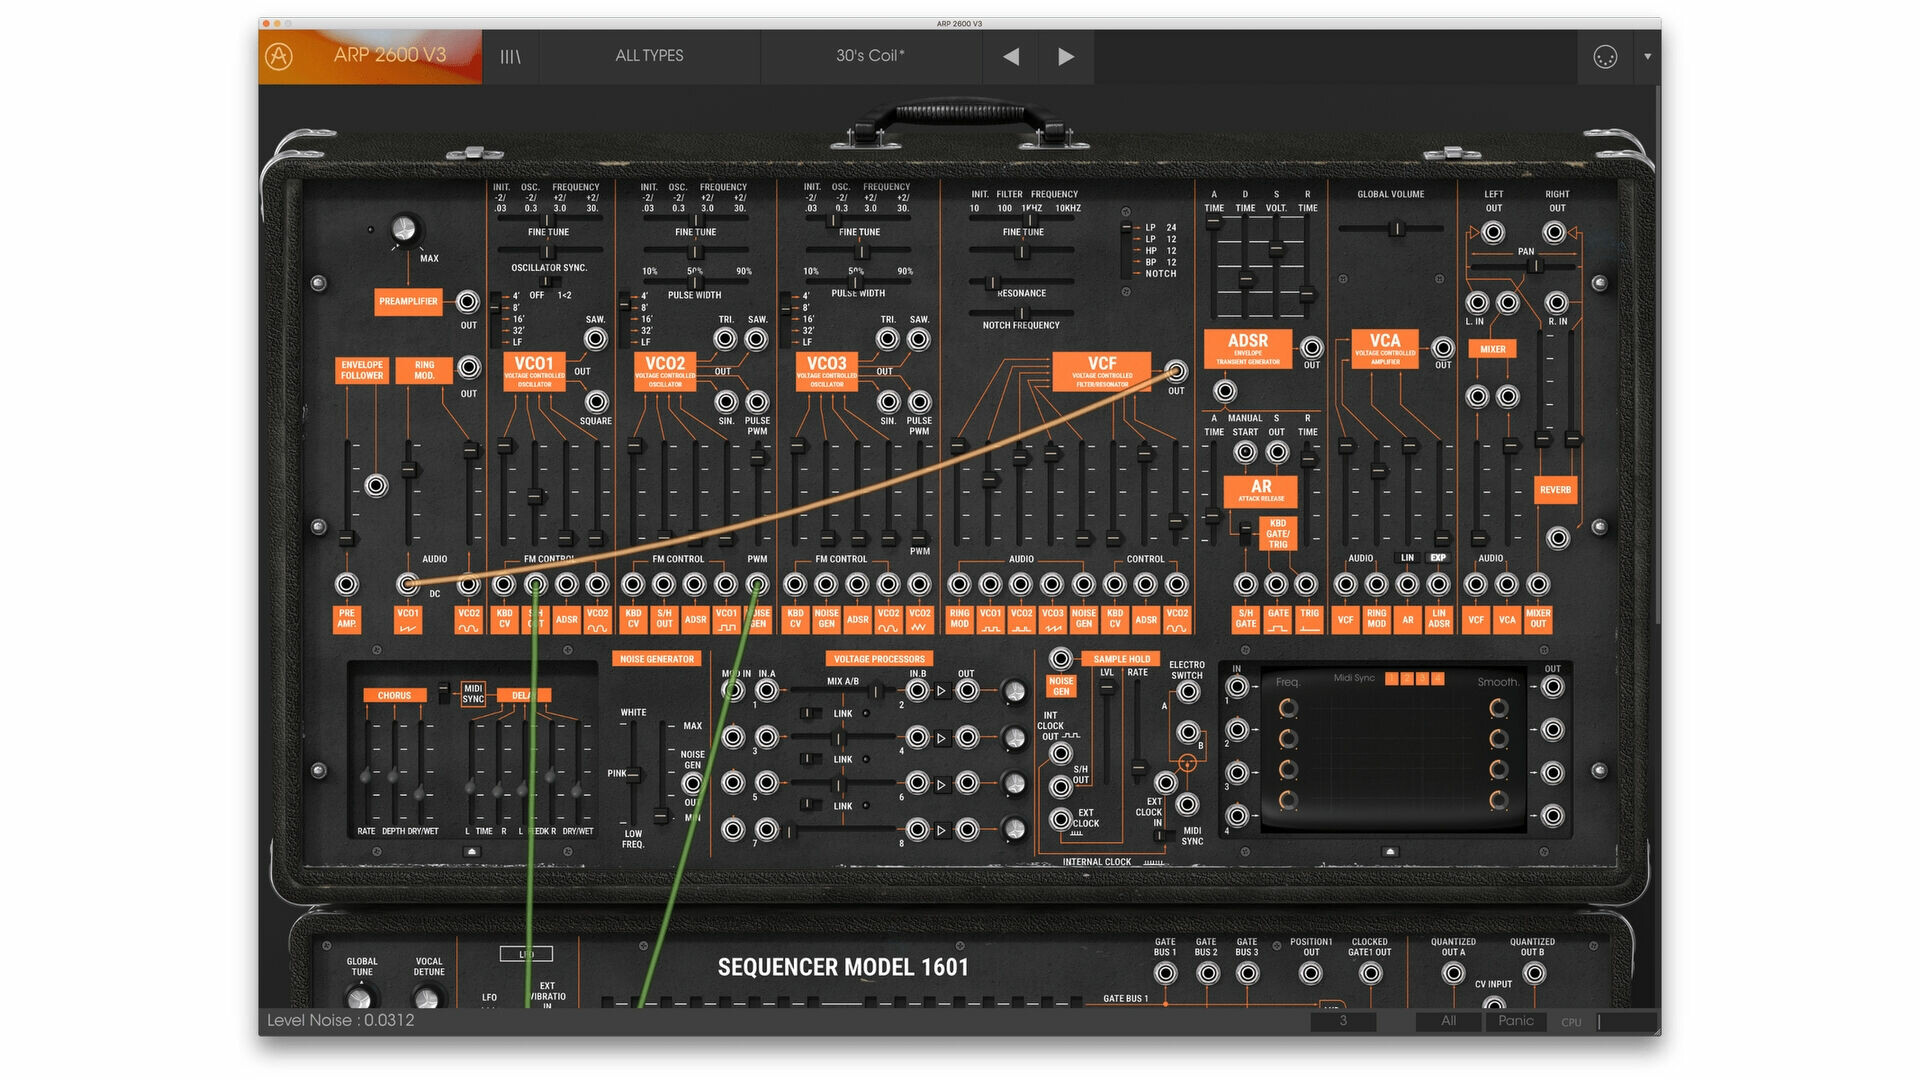Toggle the VCO1 oscillator sync switch

pos(549,282)
